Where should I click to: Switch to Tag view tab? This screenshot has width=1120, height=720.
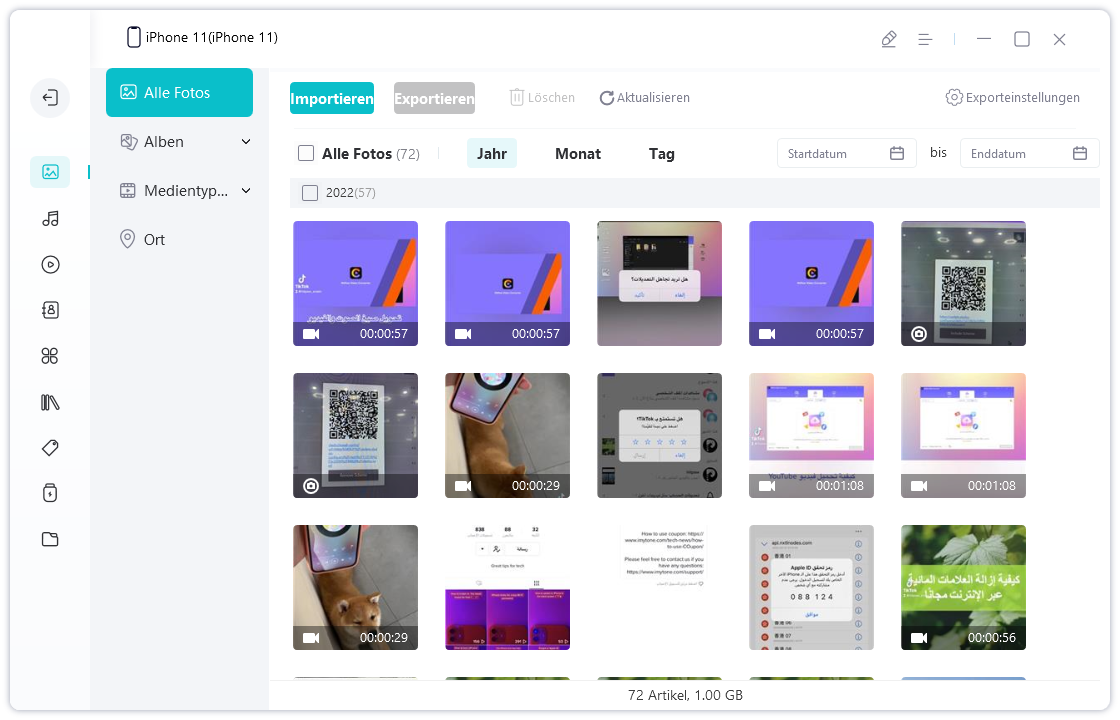coord(661,154)
